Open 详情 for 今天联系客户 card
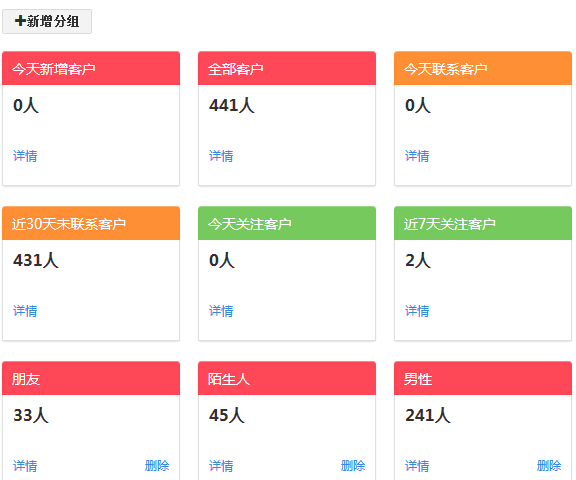This screenshot has height=480, width=576. pos(417,156)
